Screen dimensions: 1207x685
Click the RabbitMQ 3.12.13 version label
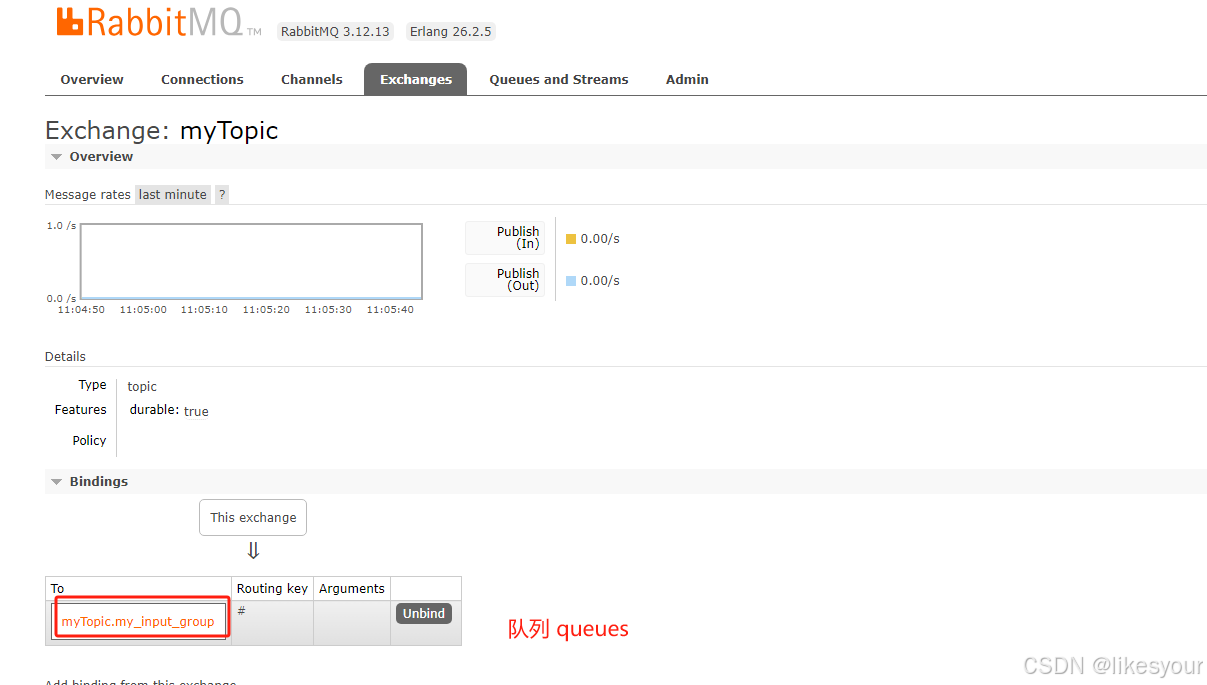[335, 31]
